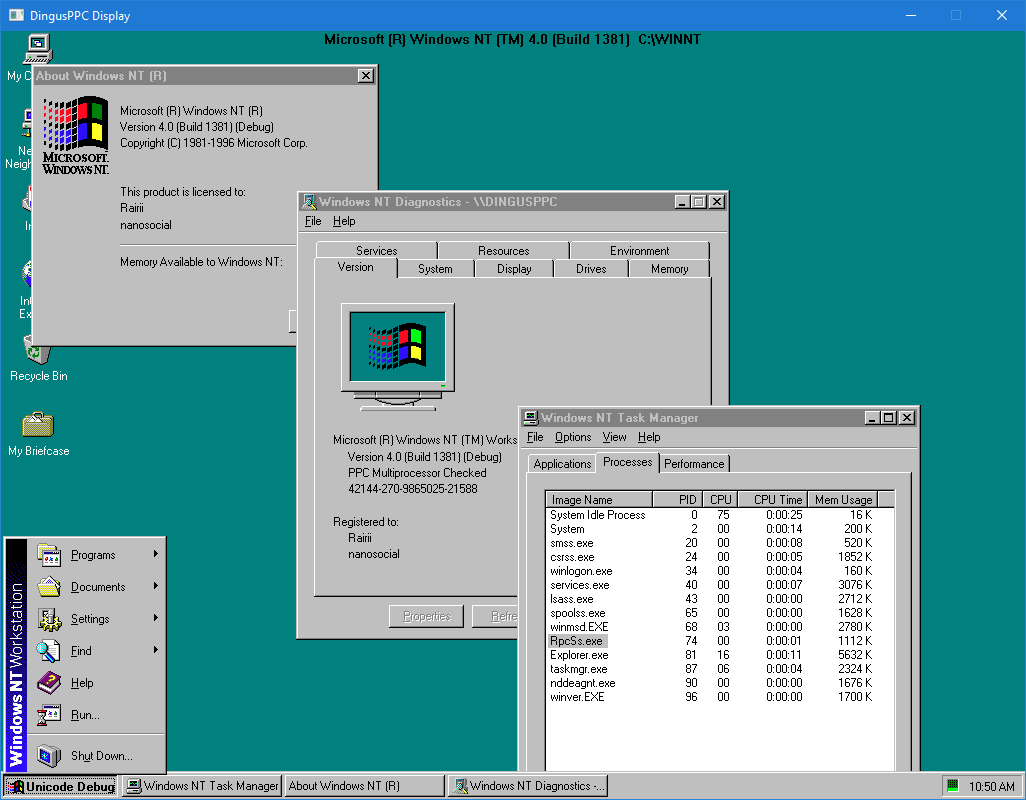This screenshot has width=1026, height=800.
Task: Switch to the Performance tab in Task Manager
Action: point(694,464)
